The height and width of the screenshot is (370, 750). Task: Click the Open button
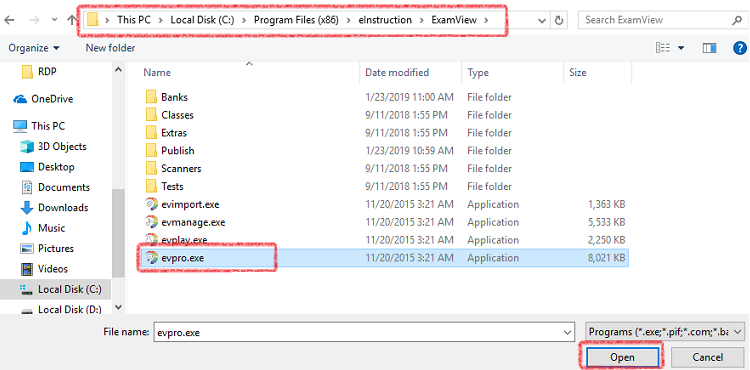pyautogui.click(x=622, y=357)
